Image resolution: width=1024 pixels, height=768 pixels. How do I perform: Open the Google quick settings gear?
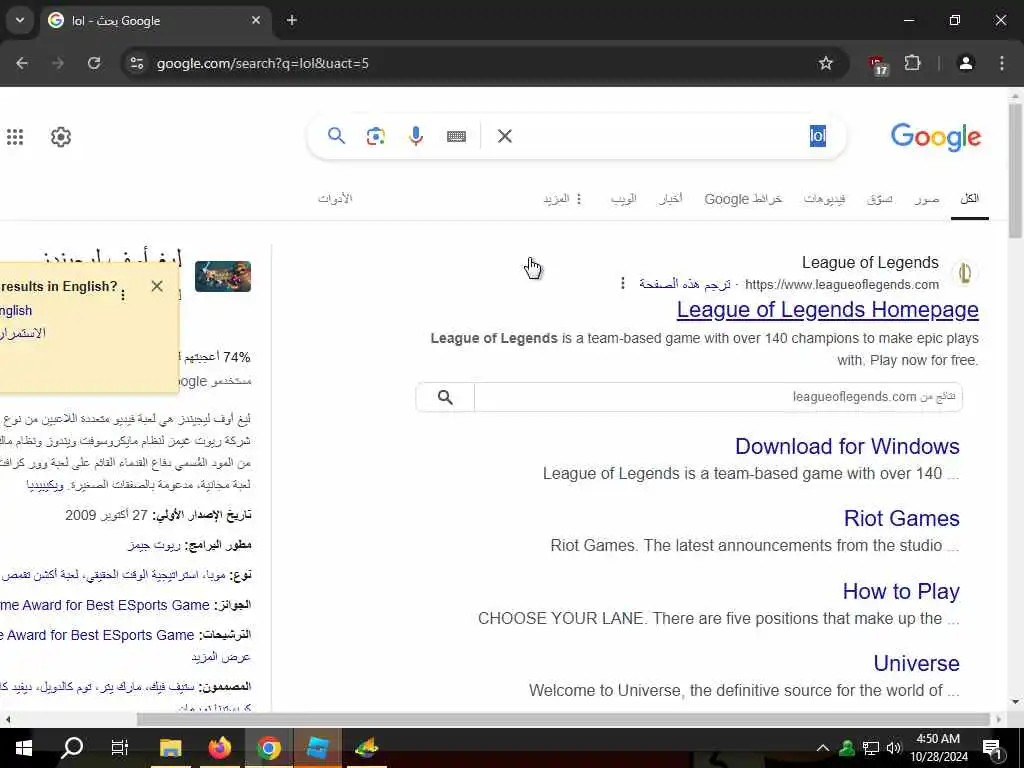click(61, 136)
